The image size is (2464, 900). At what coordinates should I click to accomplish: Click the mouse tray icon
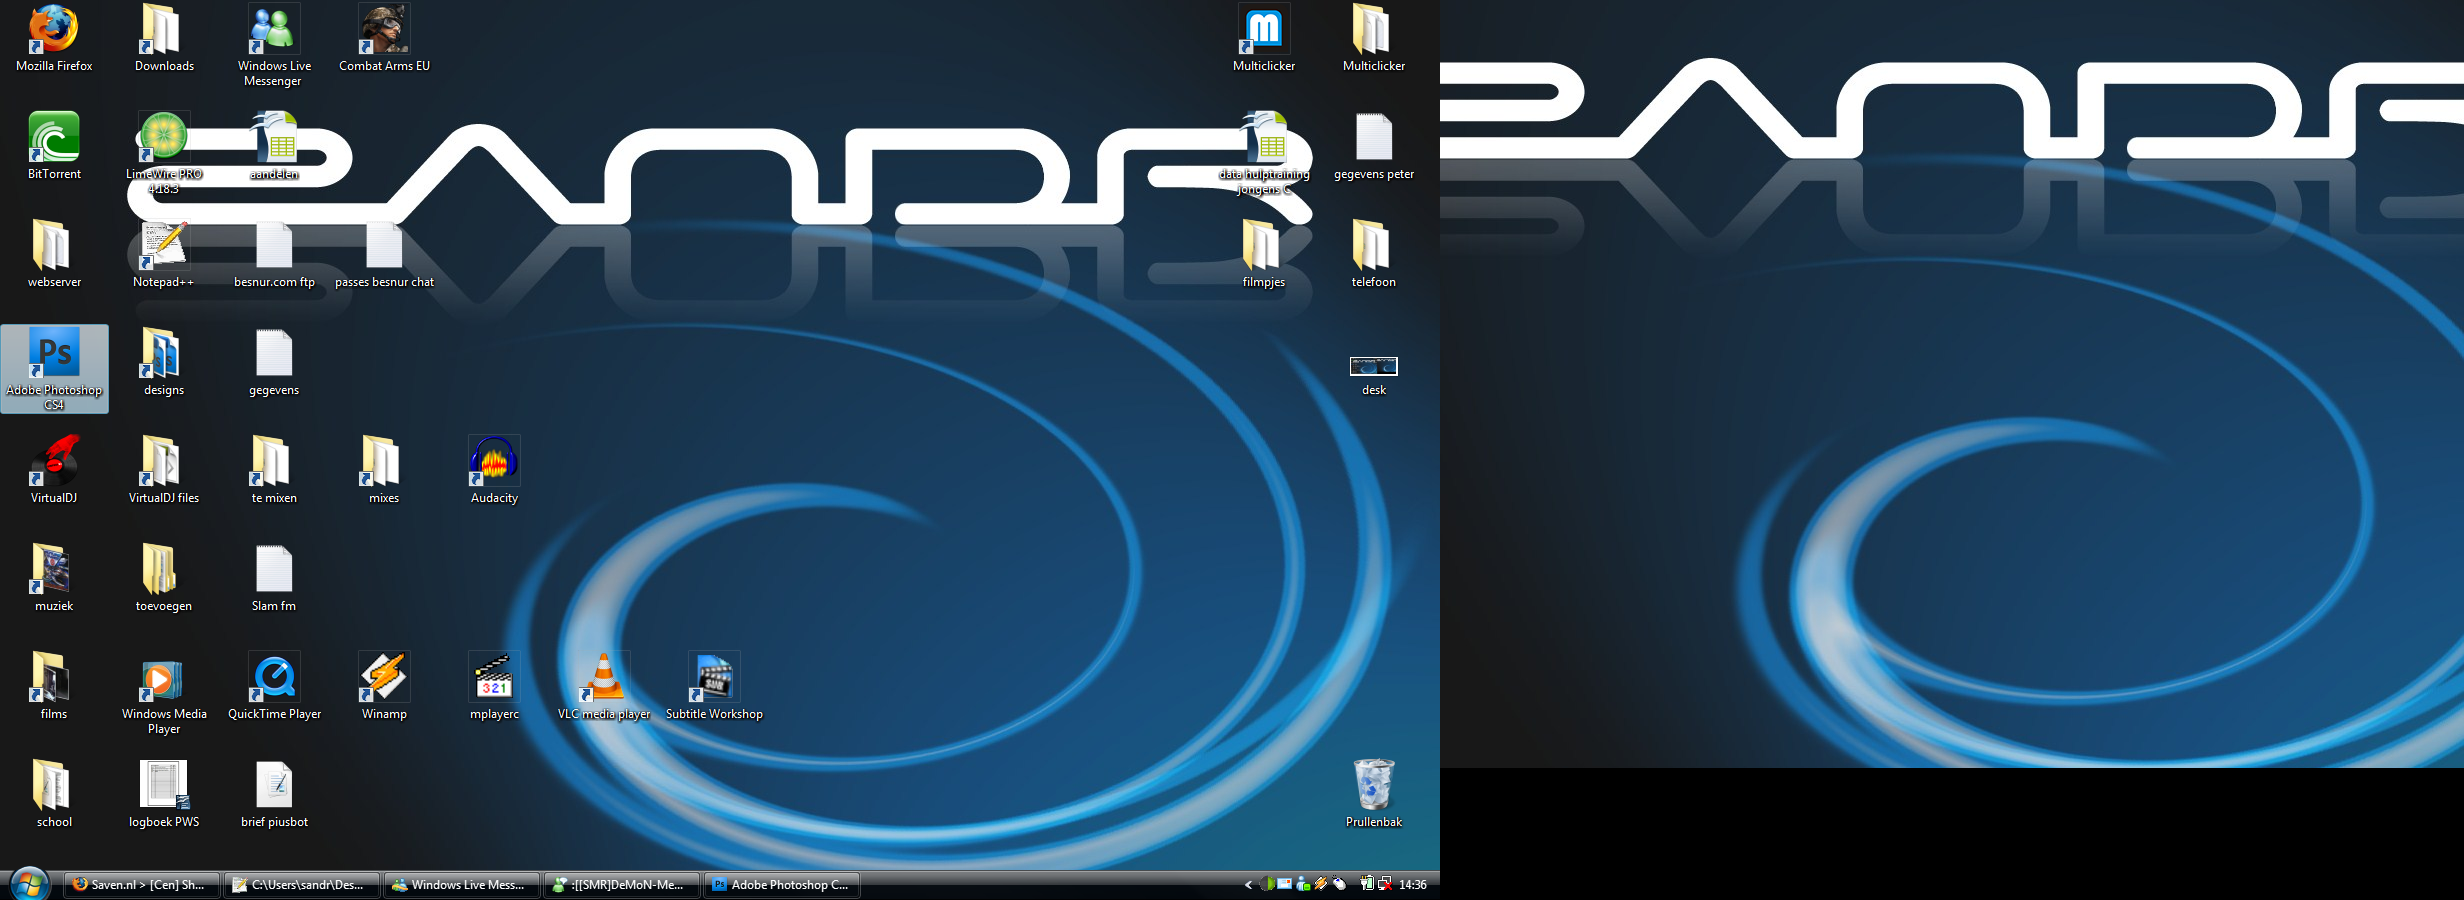tap(1339, 884)
